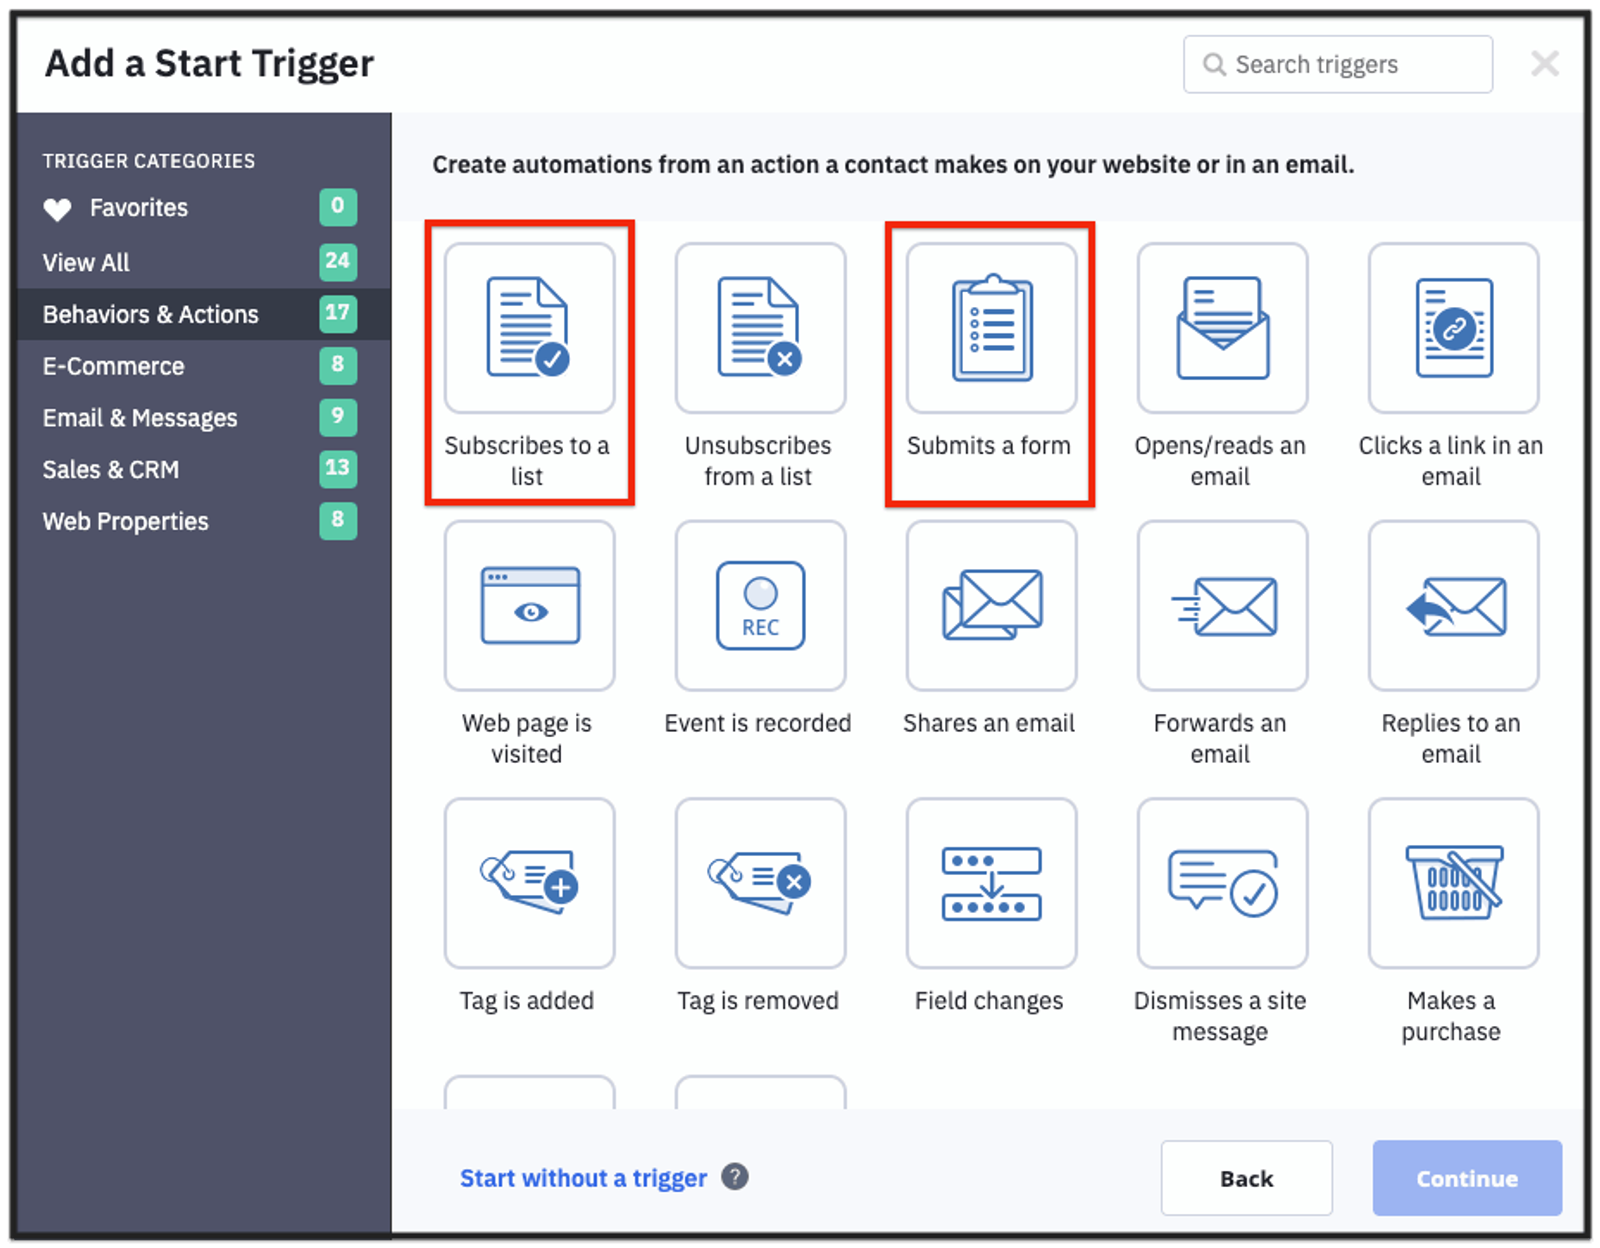This screenshot has width=1600, height=1248.
Task: Open the Favorites trigger category
Action: [x=138, y=208]
